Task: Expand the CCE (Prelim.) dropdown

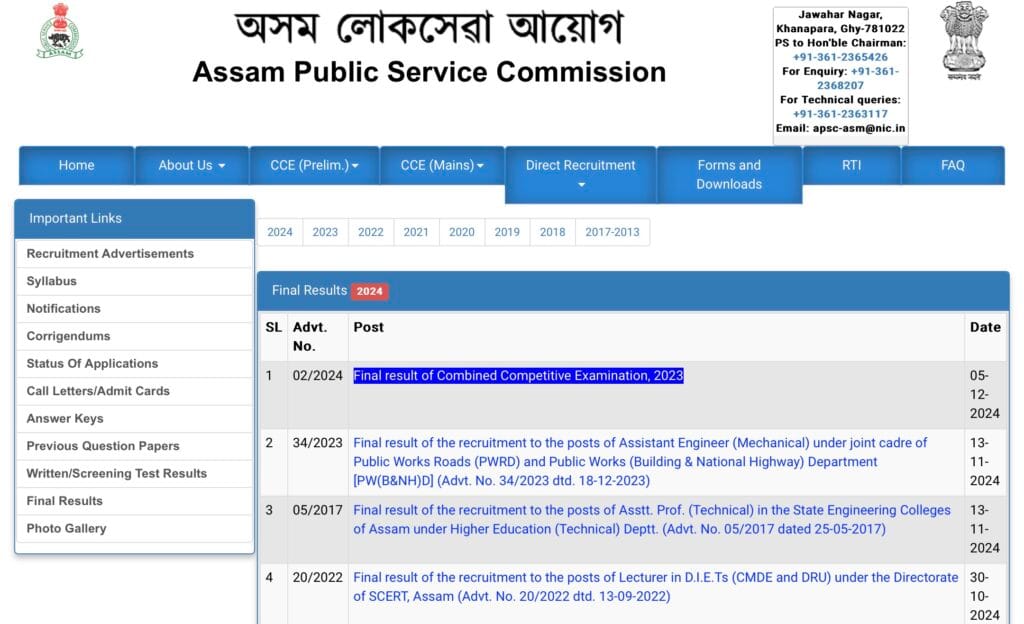Action: coord(314,166)
